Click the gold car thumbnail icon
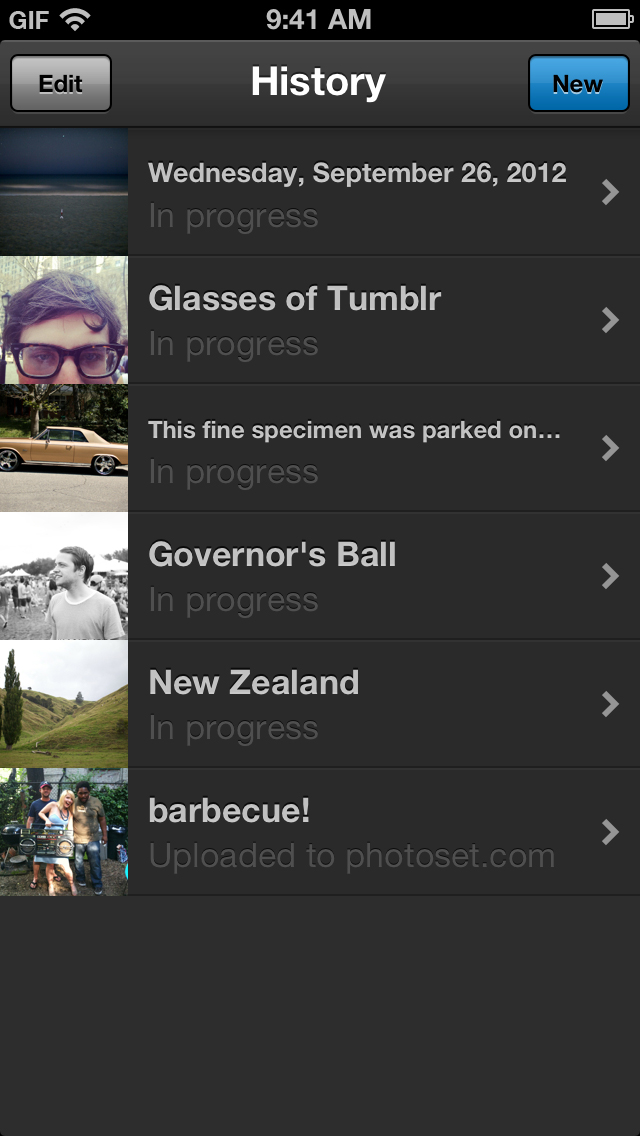Image resolution: width=640 pixels, height=1136 pixels. 63,448
